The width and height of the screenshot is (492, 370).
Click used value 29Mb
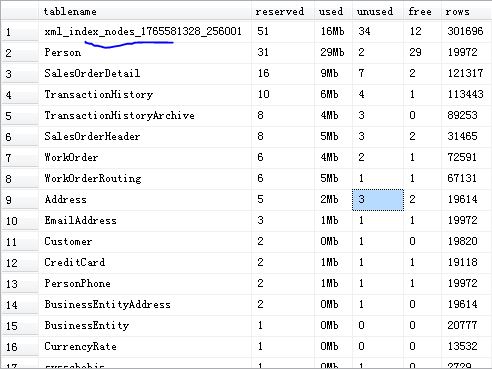pyautogui.click(x=333, y=53)
